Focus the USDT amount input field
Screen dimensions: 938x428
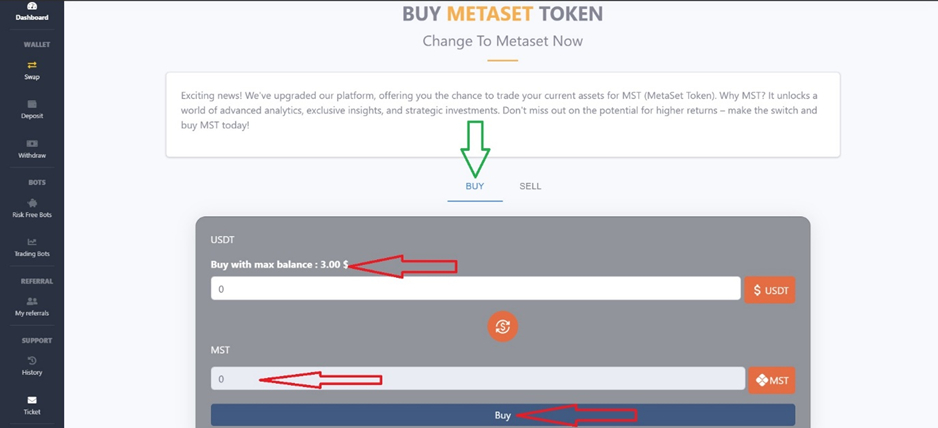[476, 289]
